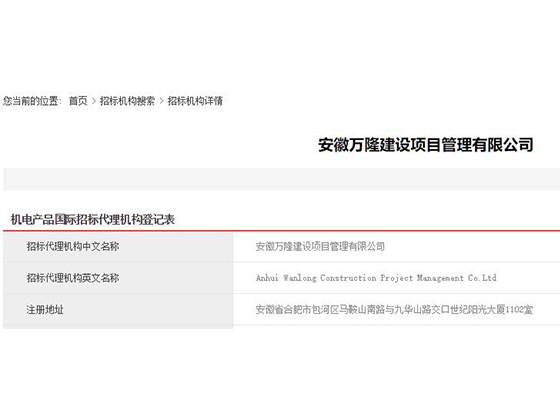Viewport: 560px width, 420px height.
Task: Click the 您当前的位置 label
Action: tap(32, 101)
